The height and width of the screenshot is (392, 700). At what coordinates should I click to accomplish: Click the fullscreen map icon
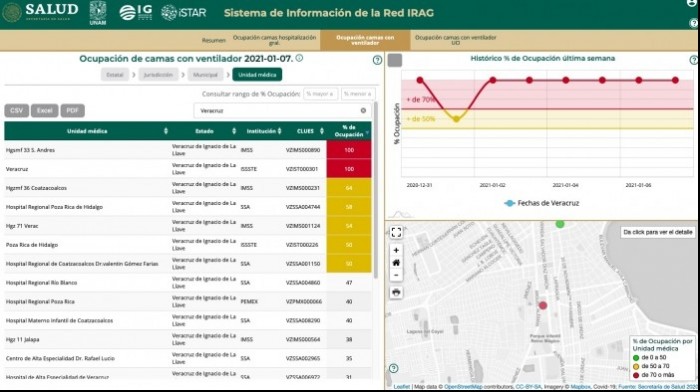[396, 232]
